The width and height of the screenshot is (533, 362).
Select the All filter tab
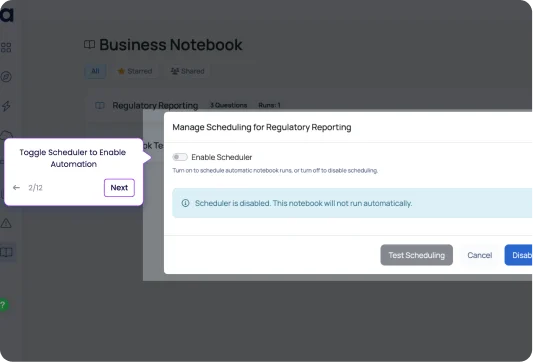point(95,71)
